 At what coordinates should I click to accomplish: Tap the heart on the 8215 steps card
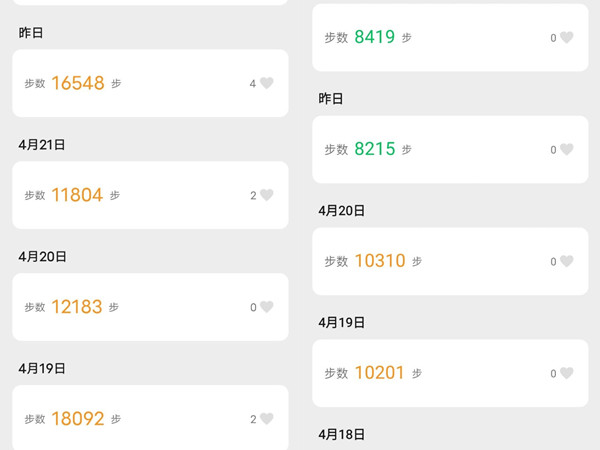click(567, 150)
